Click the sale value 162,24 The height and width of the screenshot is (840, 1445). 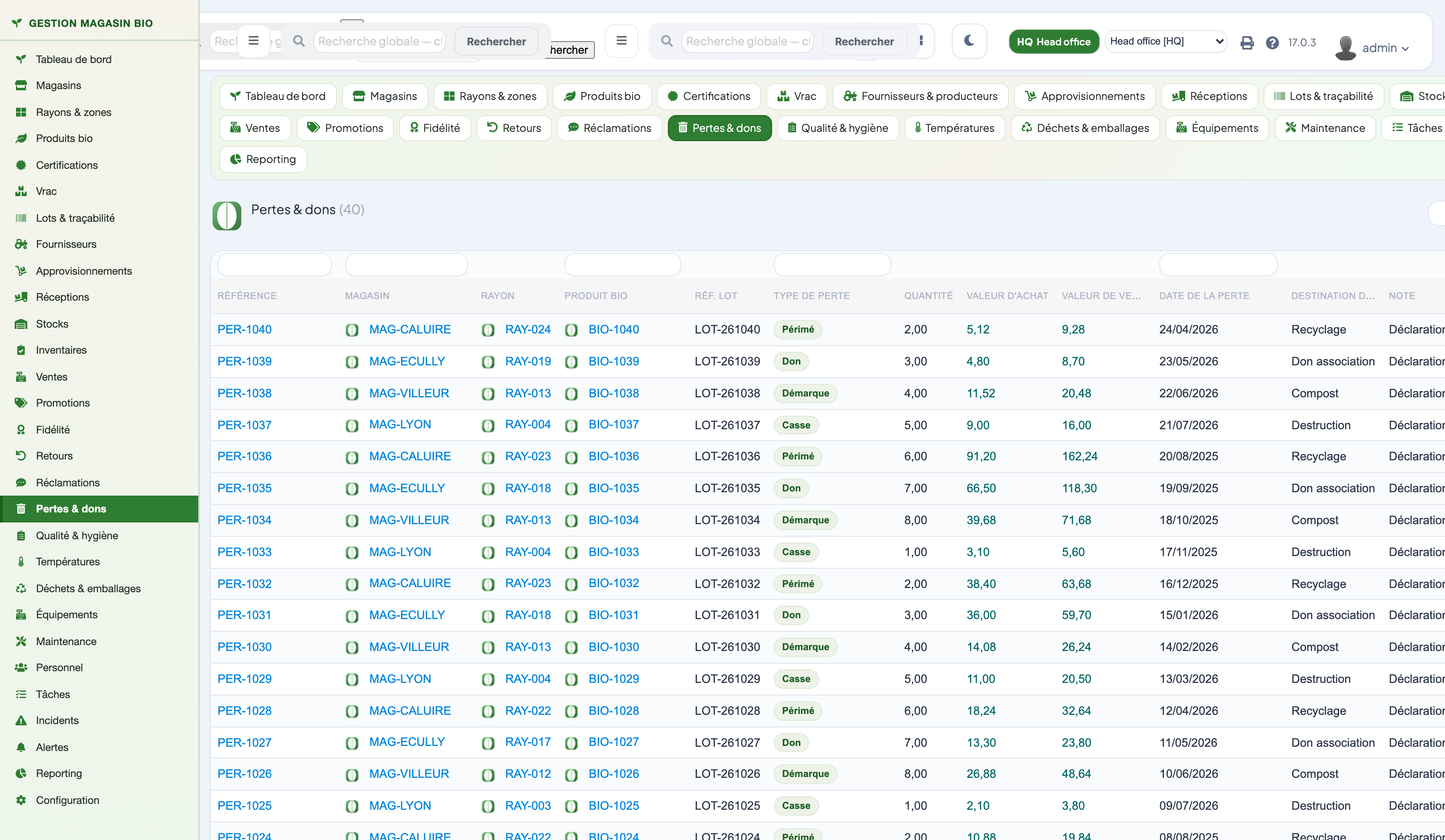[1080, 457]
